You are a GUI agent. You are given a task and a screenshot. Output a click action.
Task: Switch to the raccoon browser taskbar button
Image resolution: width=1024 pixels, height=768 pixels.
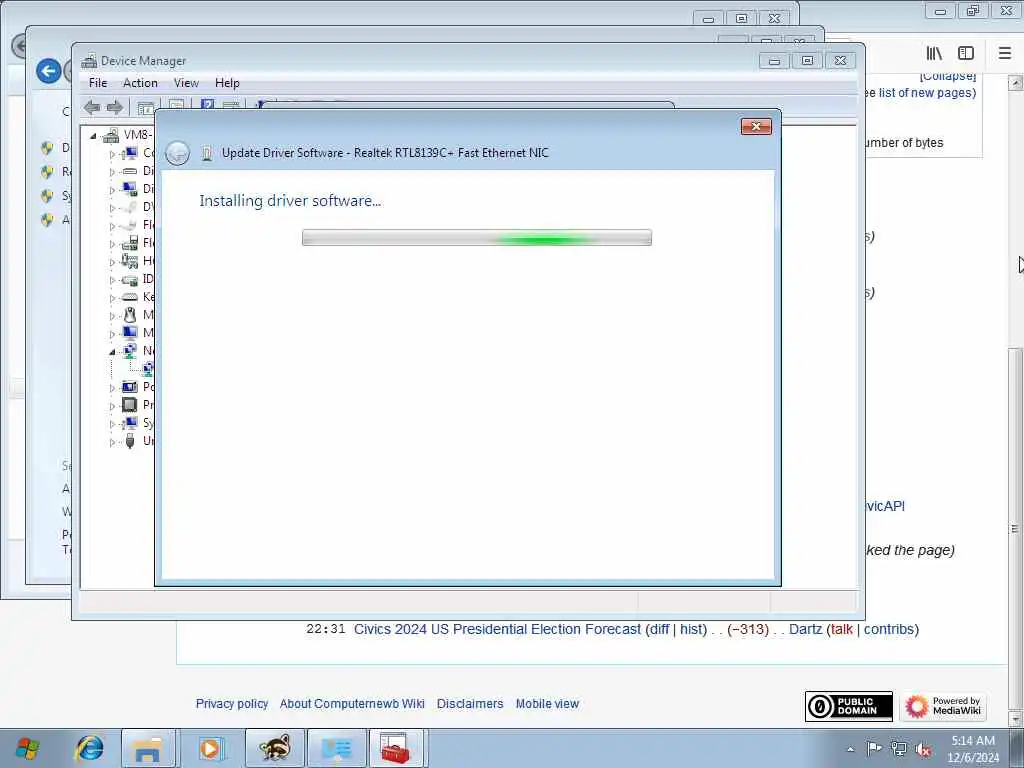click(275, 748)
